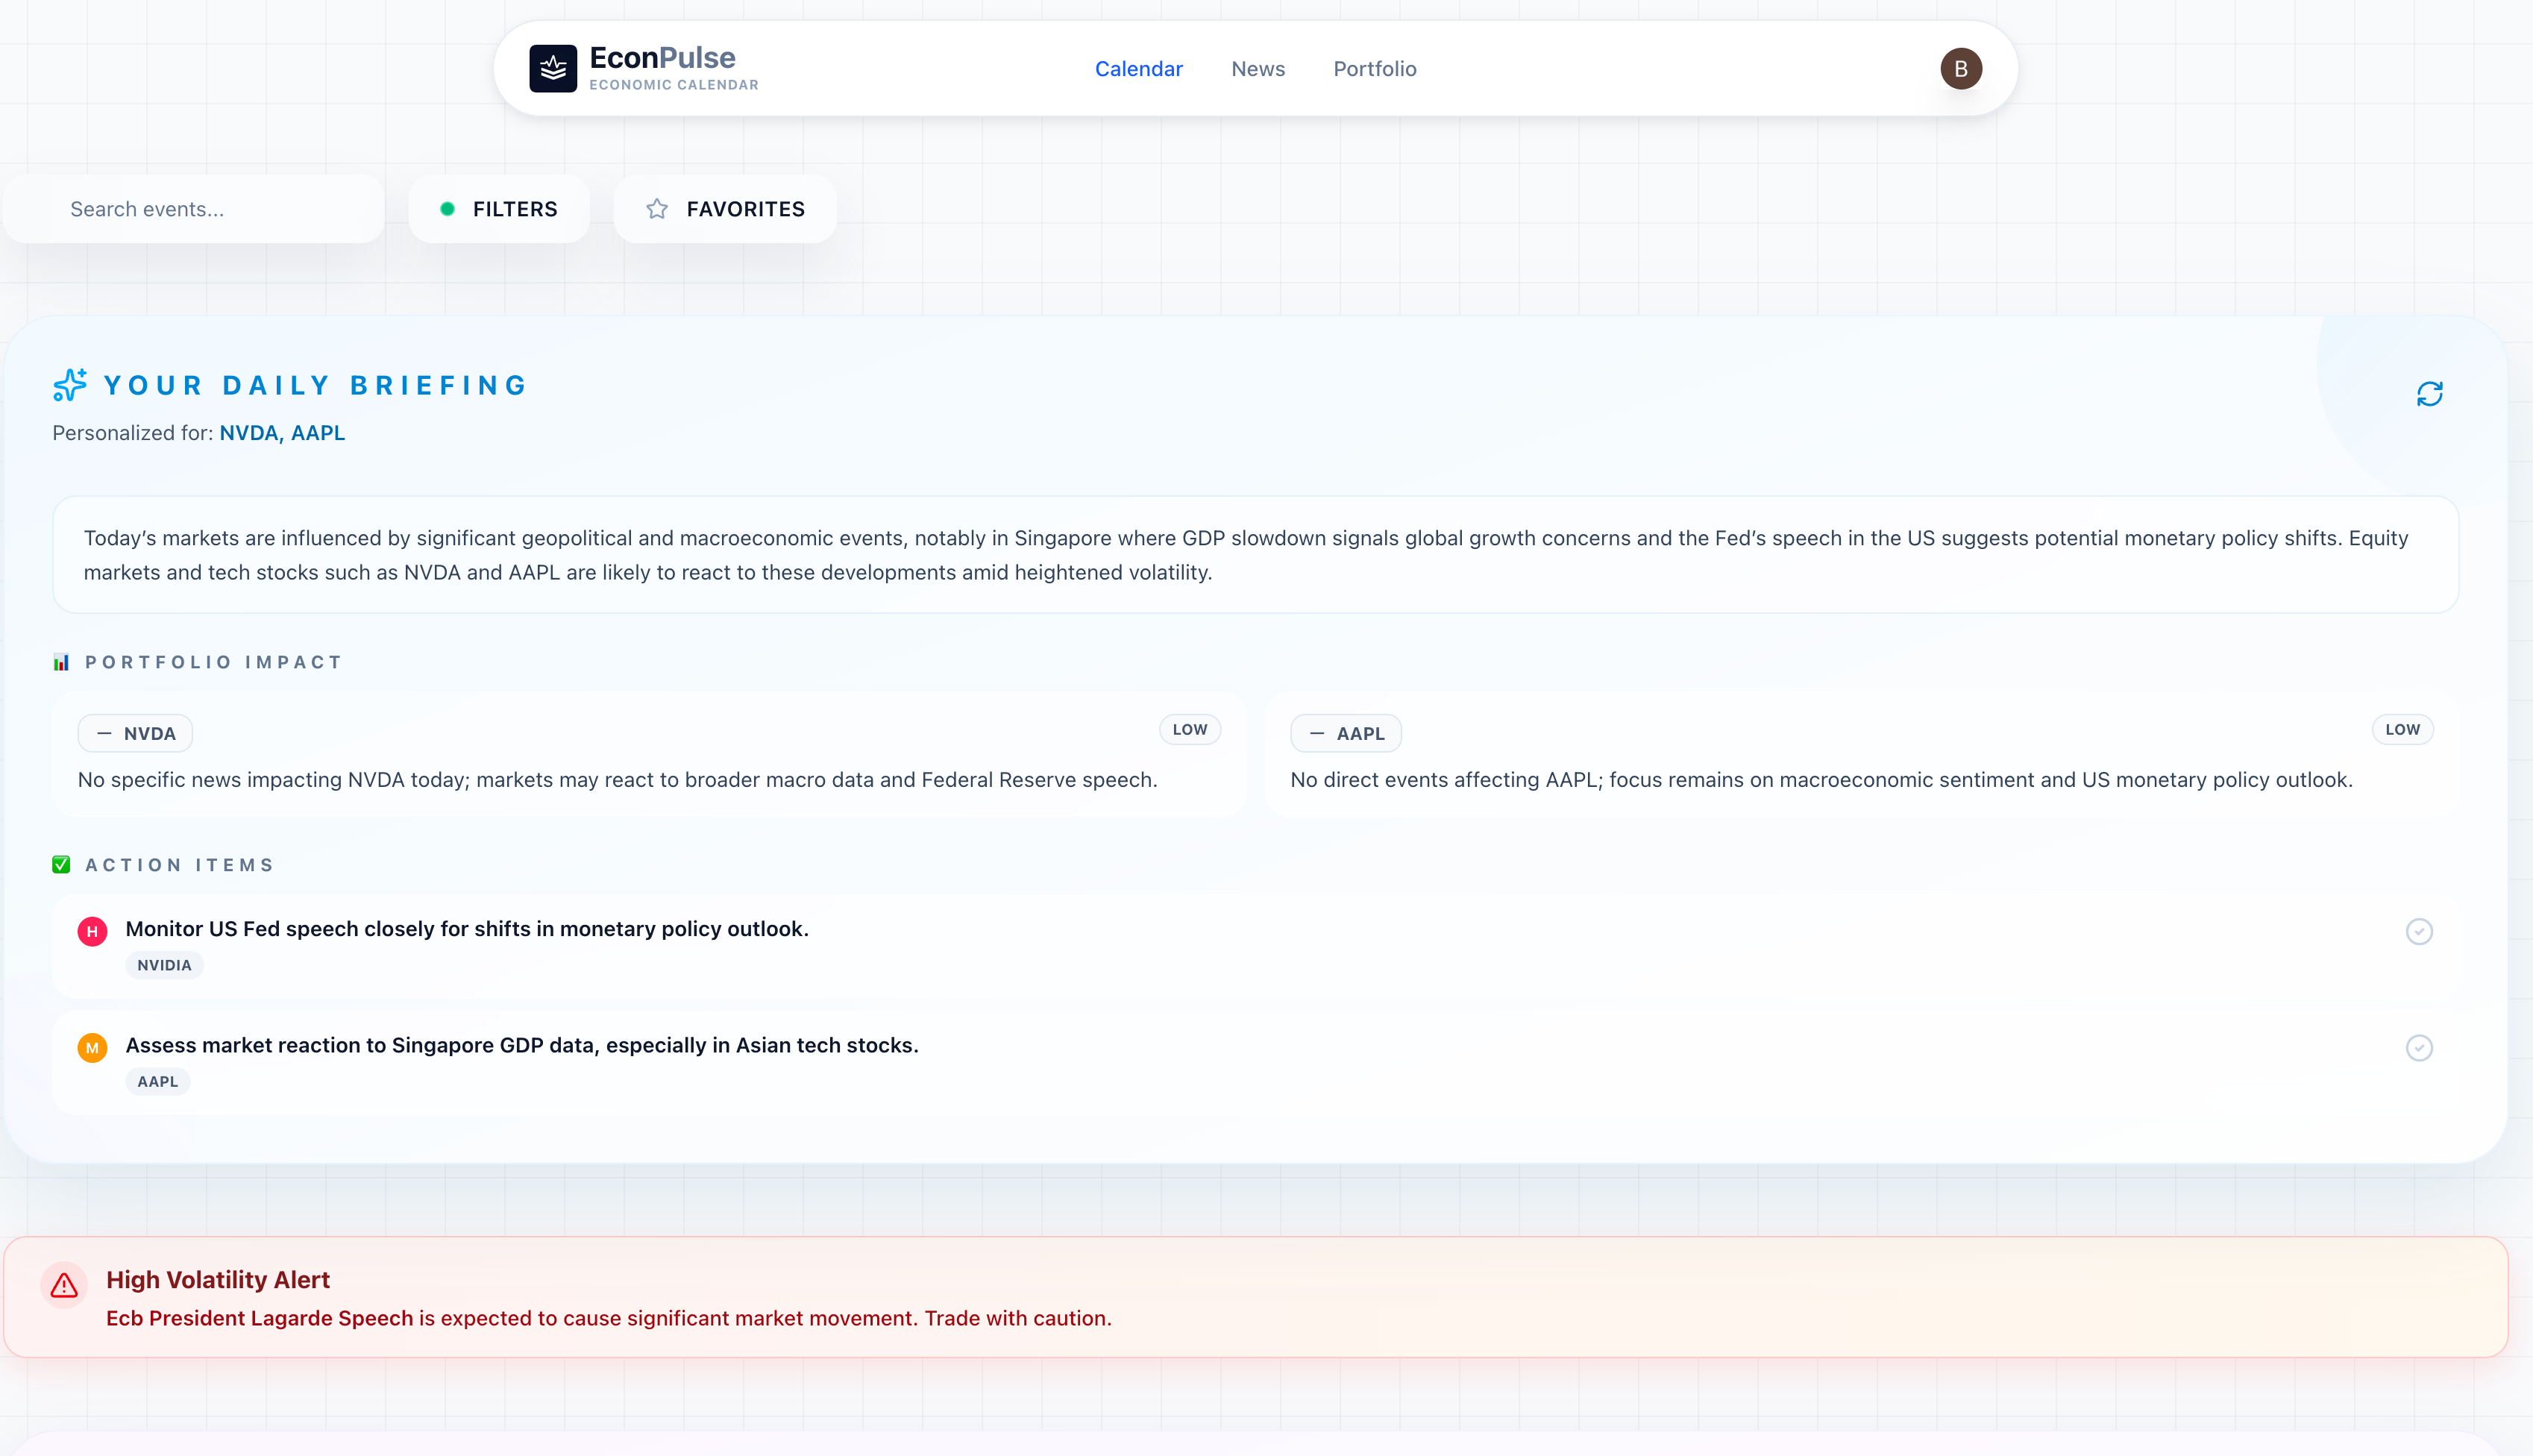Check off the Singapore GDP action item
The width and height of the screenshot is (2533, 1456).
point(2420,1048)
